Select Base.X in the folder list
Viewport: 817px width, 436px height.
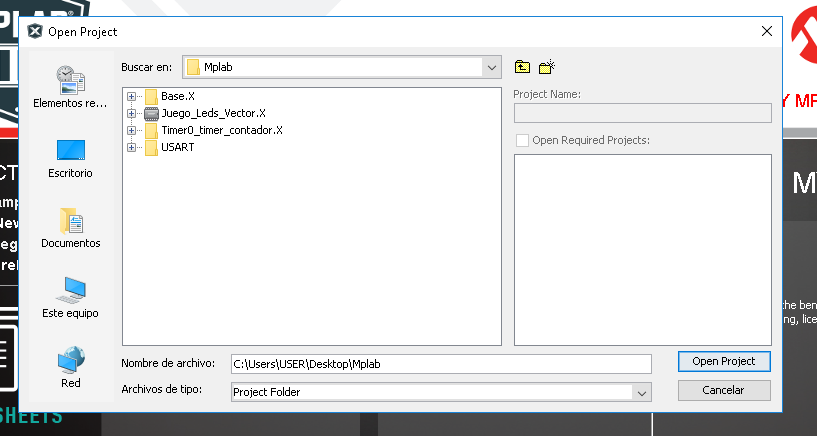point(178,96)
